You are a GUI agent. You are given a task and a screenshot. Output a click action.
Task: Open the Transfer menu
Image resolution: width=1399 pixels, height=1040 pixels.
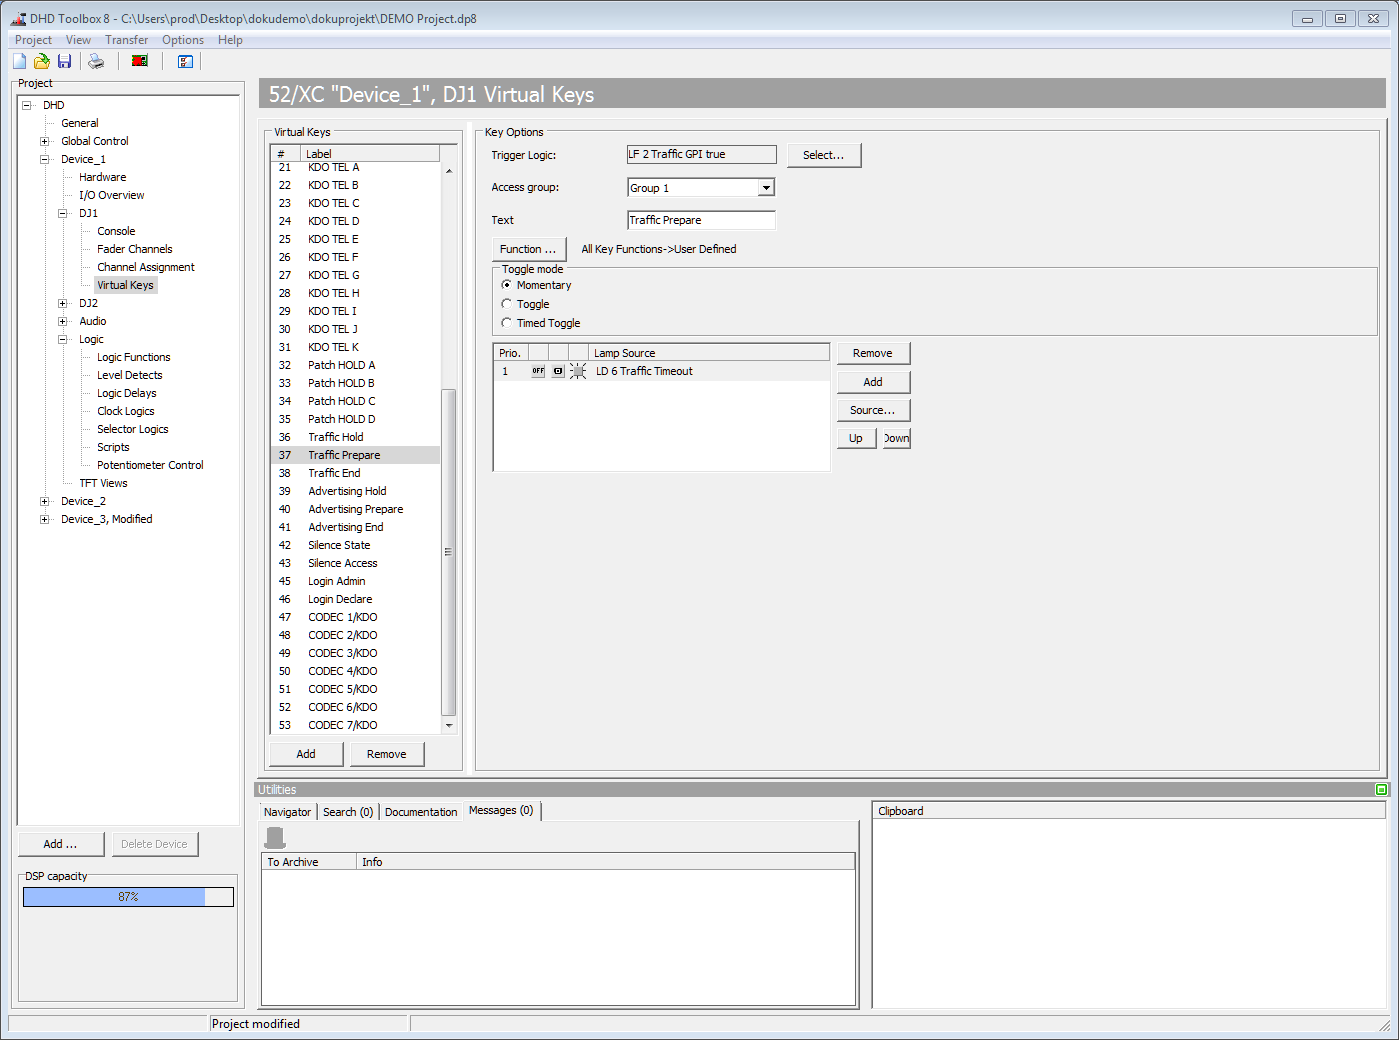point(126,40)
